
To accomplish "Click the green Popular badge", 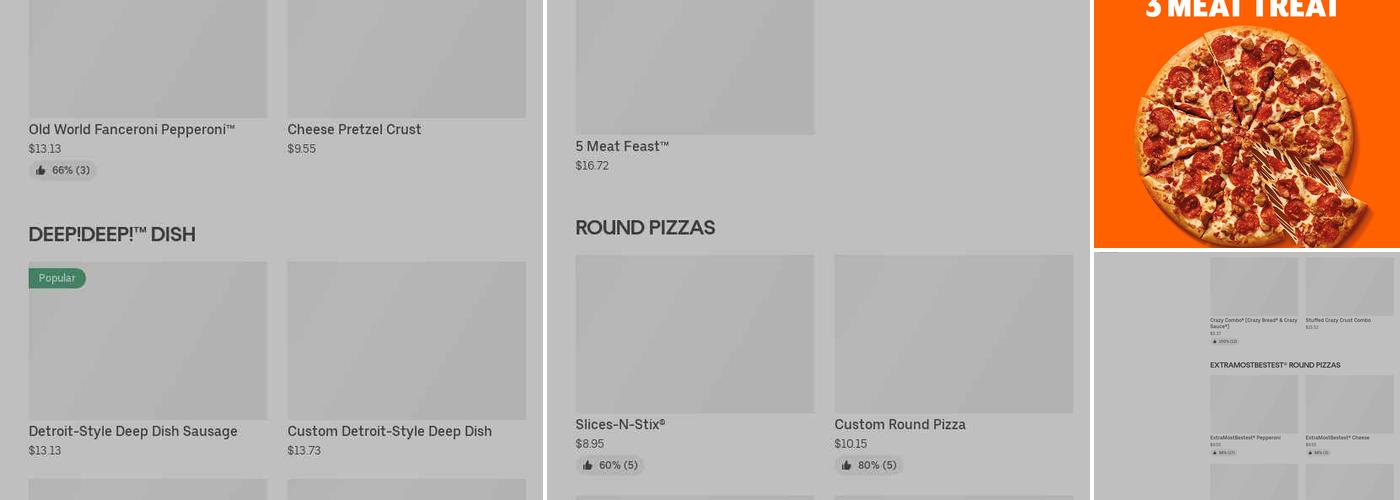I will tap(57, 278).
